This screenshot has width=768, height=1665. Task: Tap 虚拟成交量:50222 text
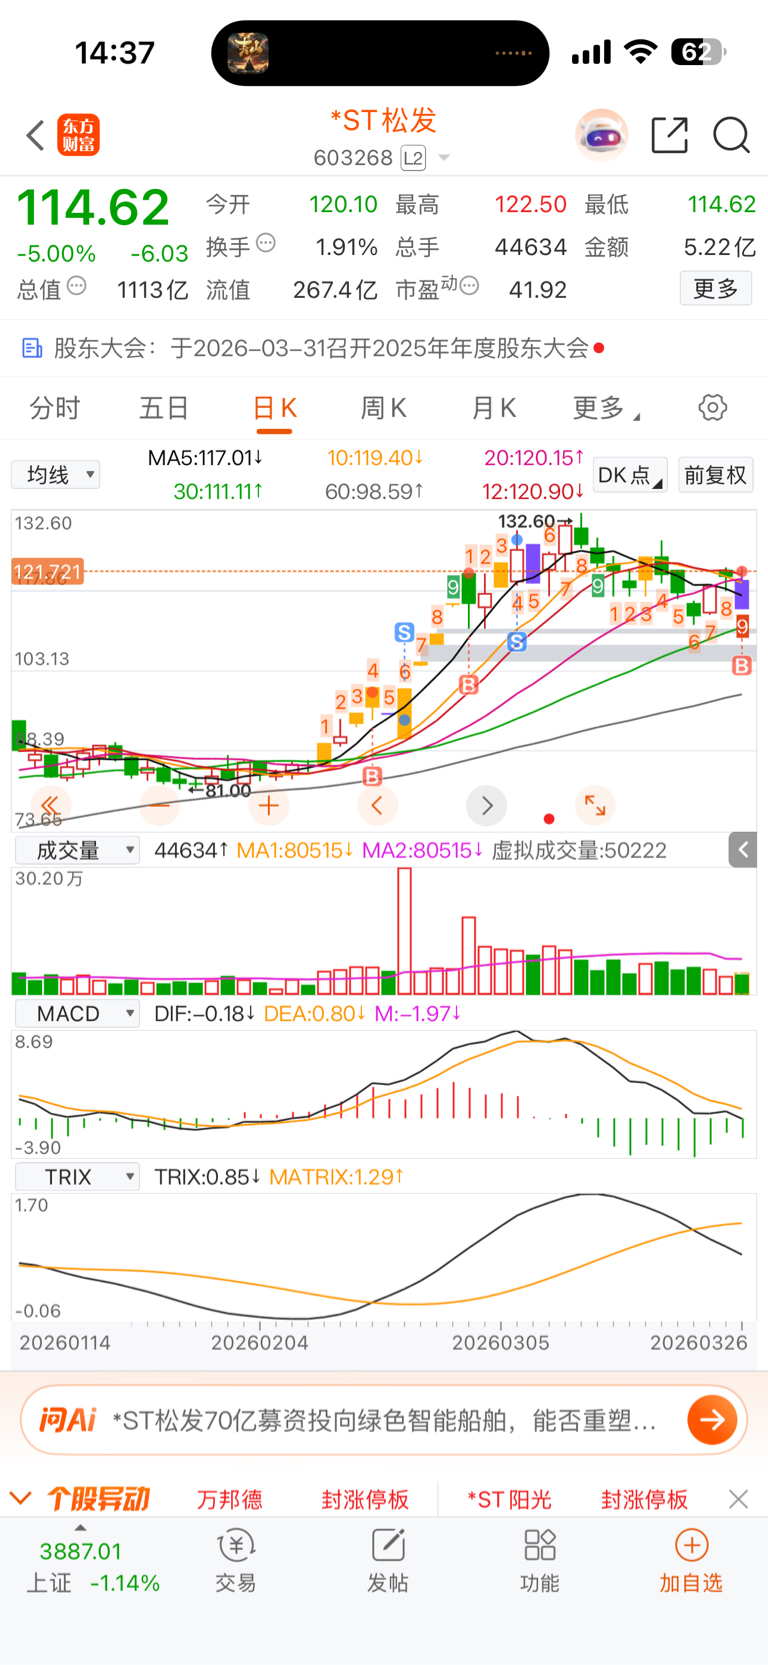579,850
